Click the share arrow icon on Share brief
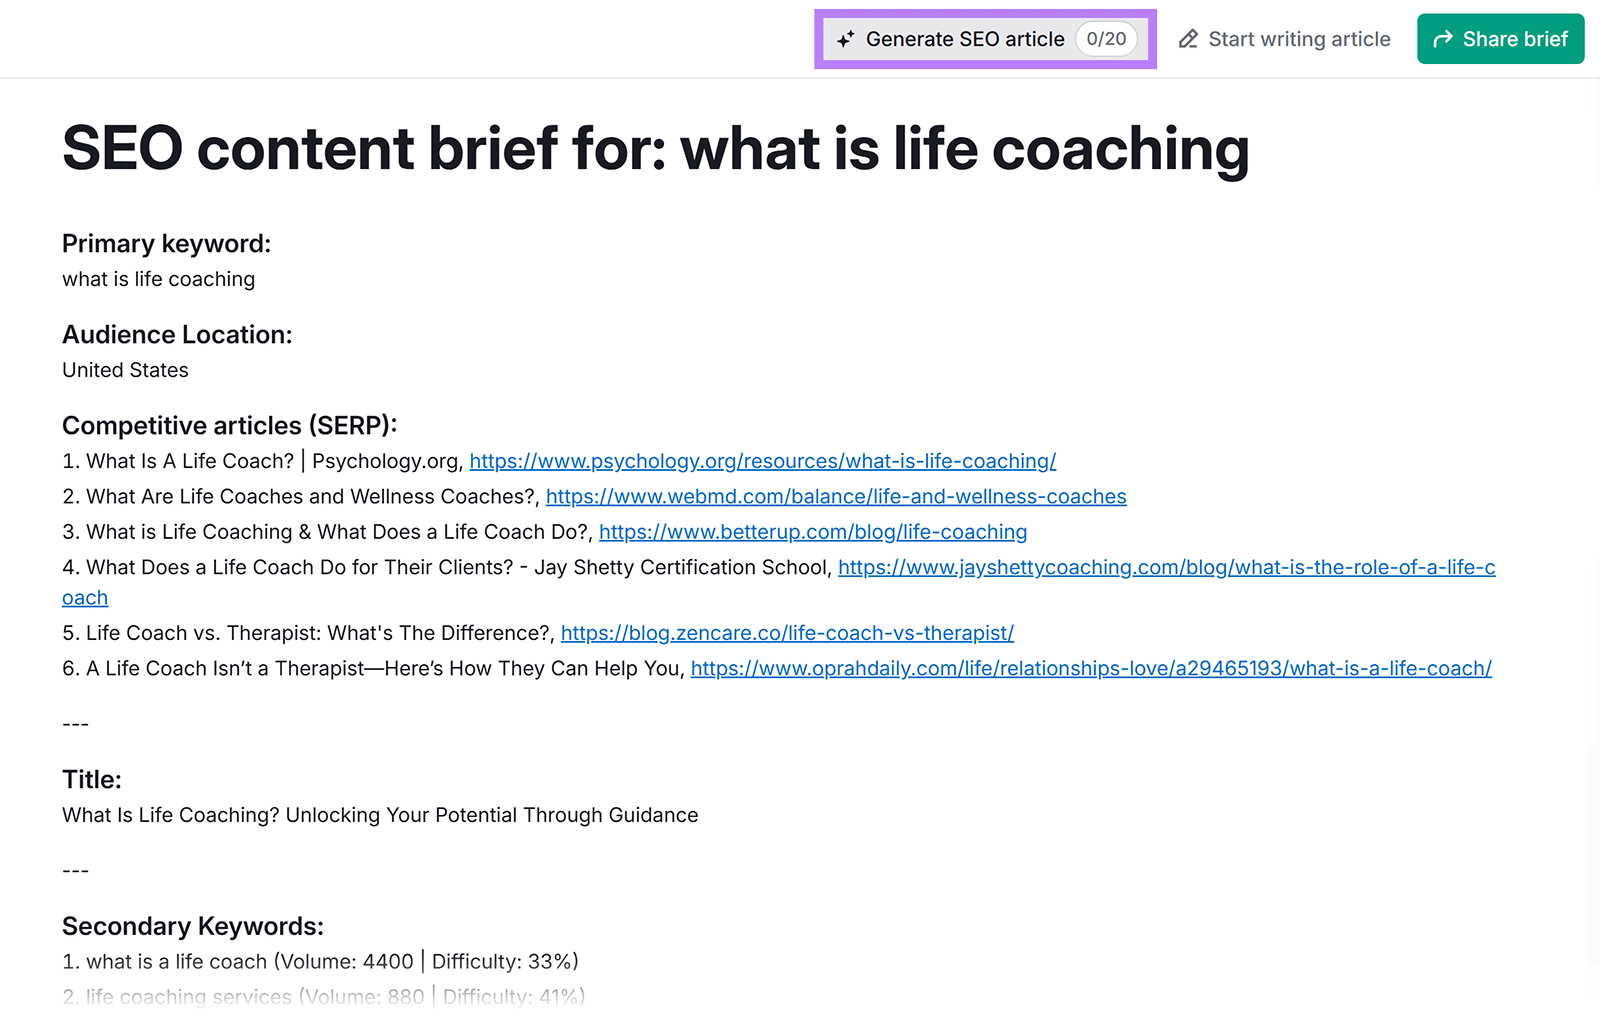Image resolution: width=1600 pixels, height=1013 pixels. [x=1443, y=39]
